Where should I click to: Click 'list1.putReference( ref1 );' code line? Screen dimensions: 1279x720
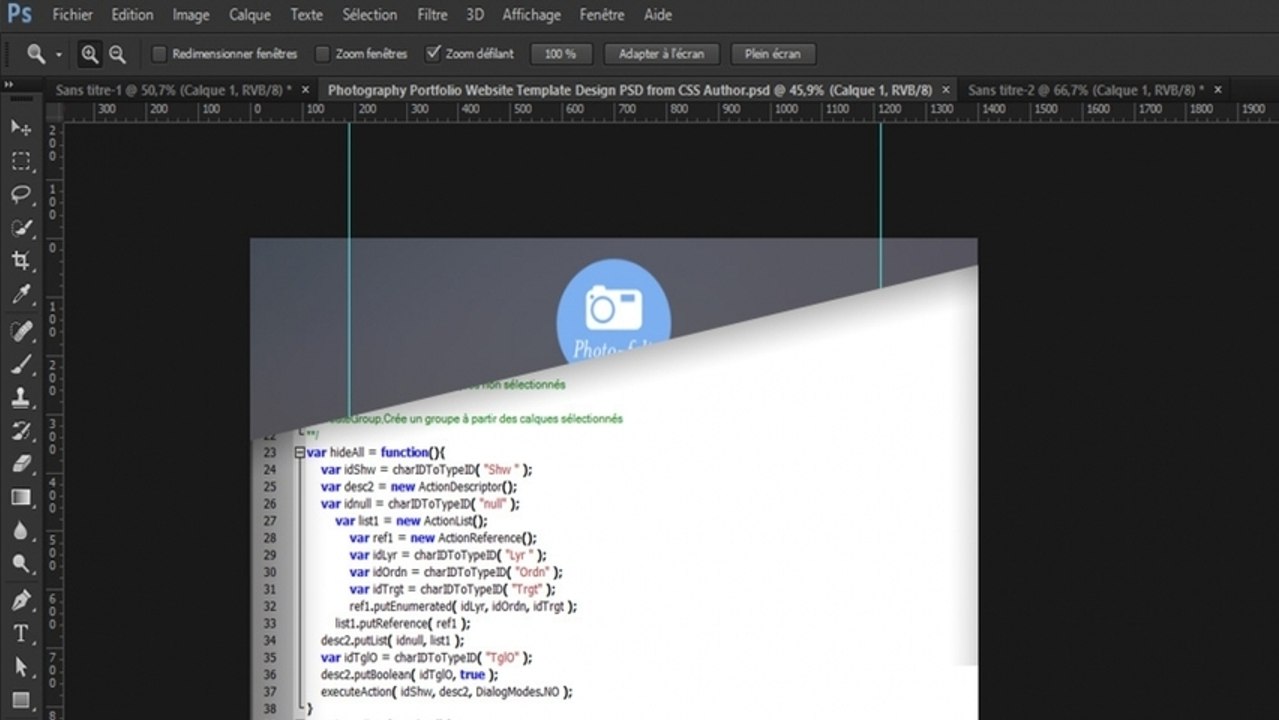pyautogui.click(x=402, y=623)
